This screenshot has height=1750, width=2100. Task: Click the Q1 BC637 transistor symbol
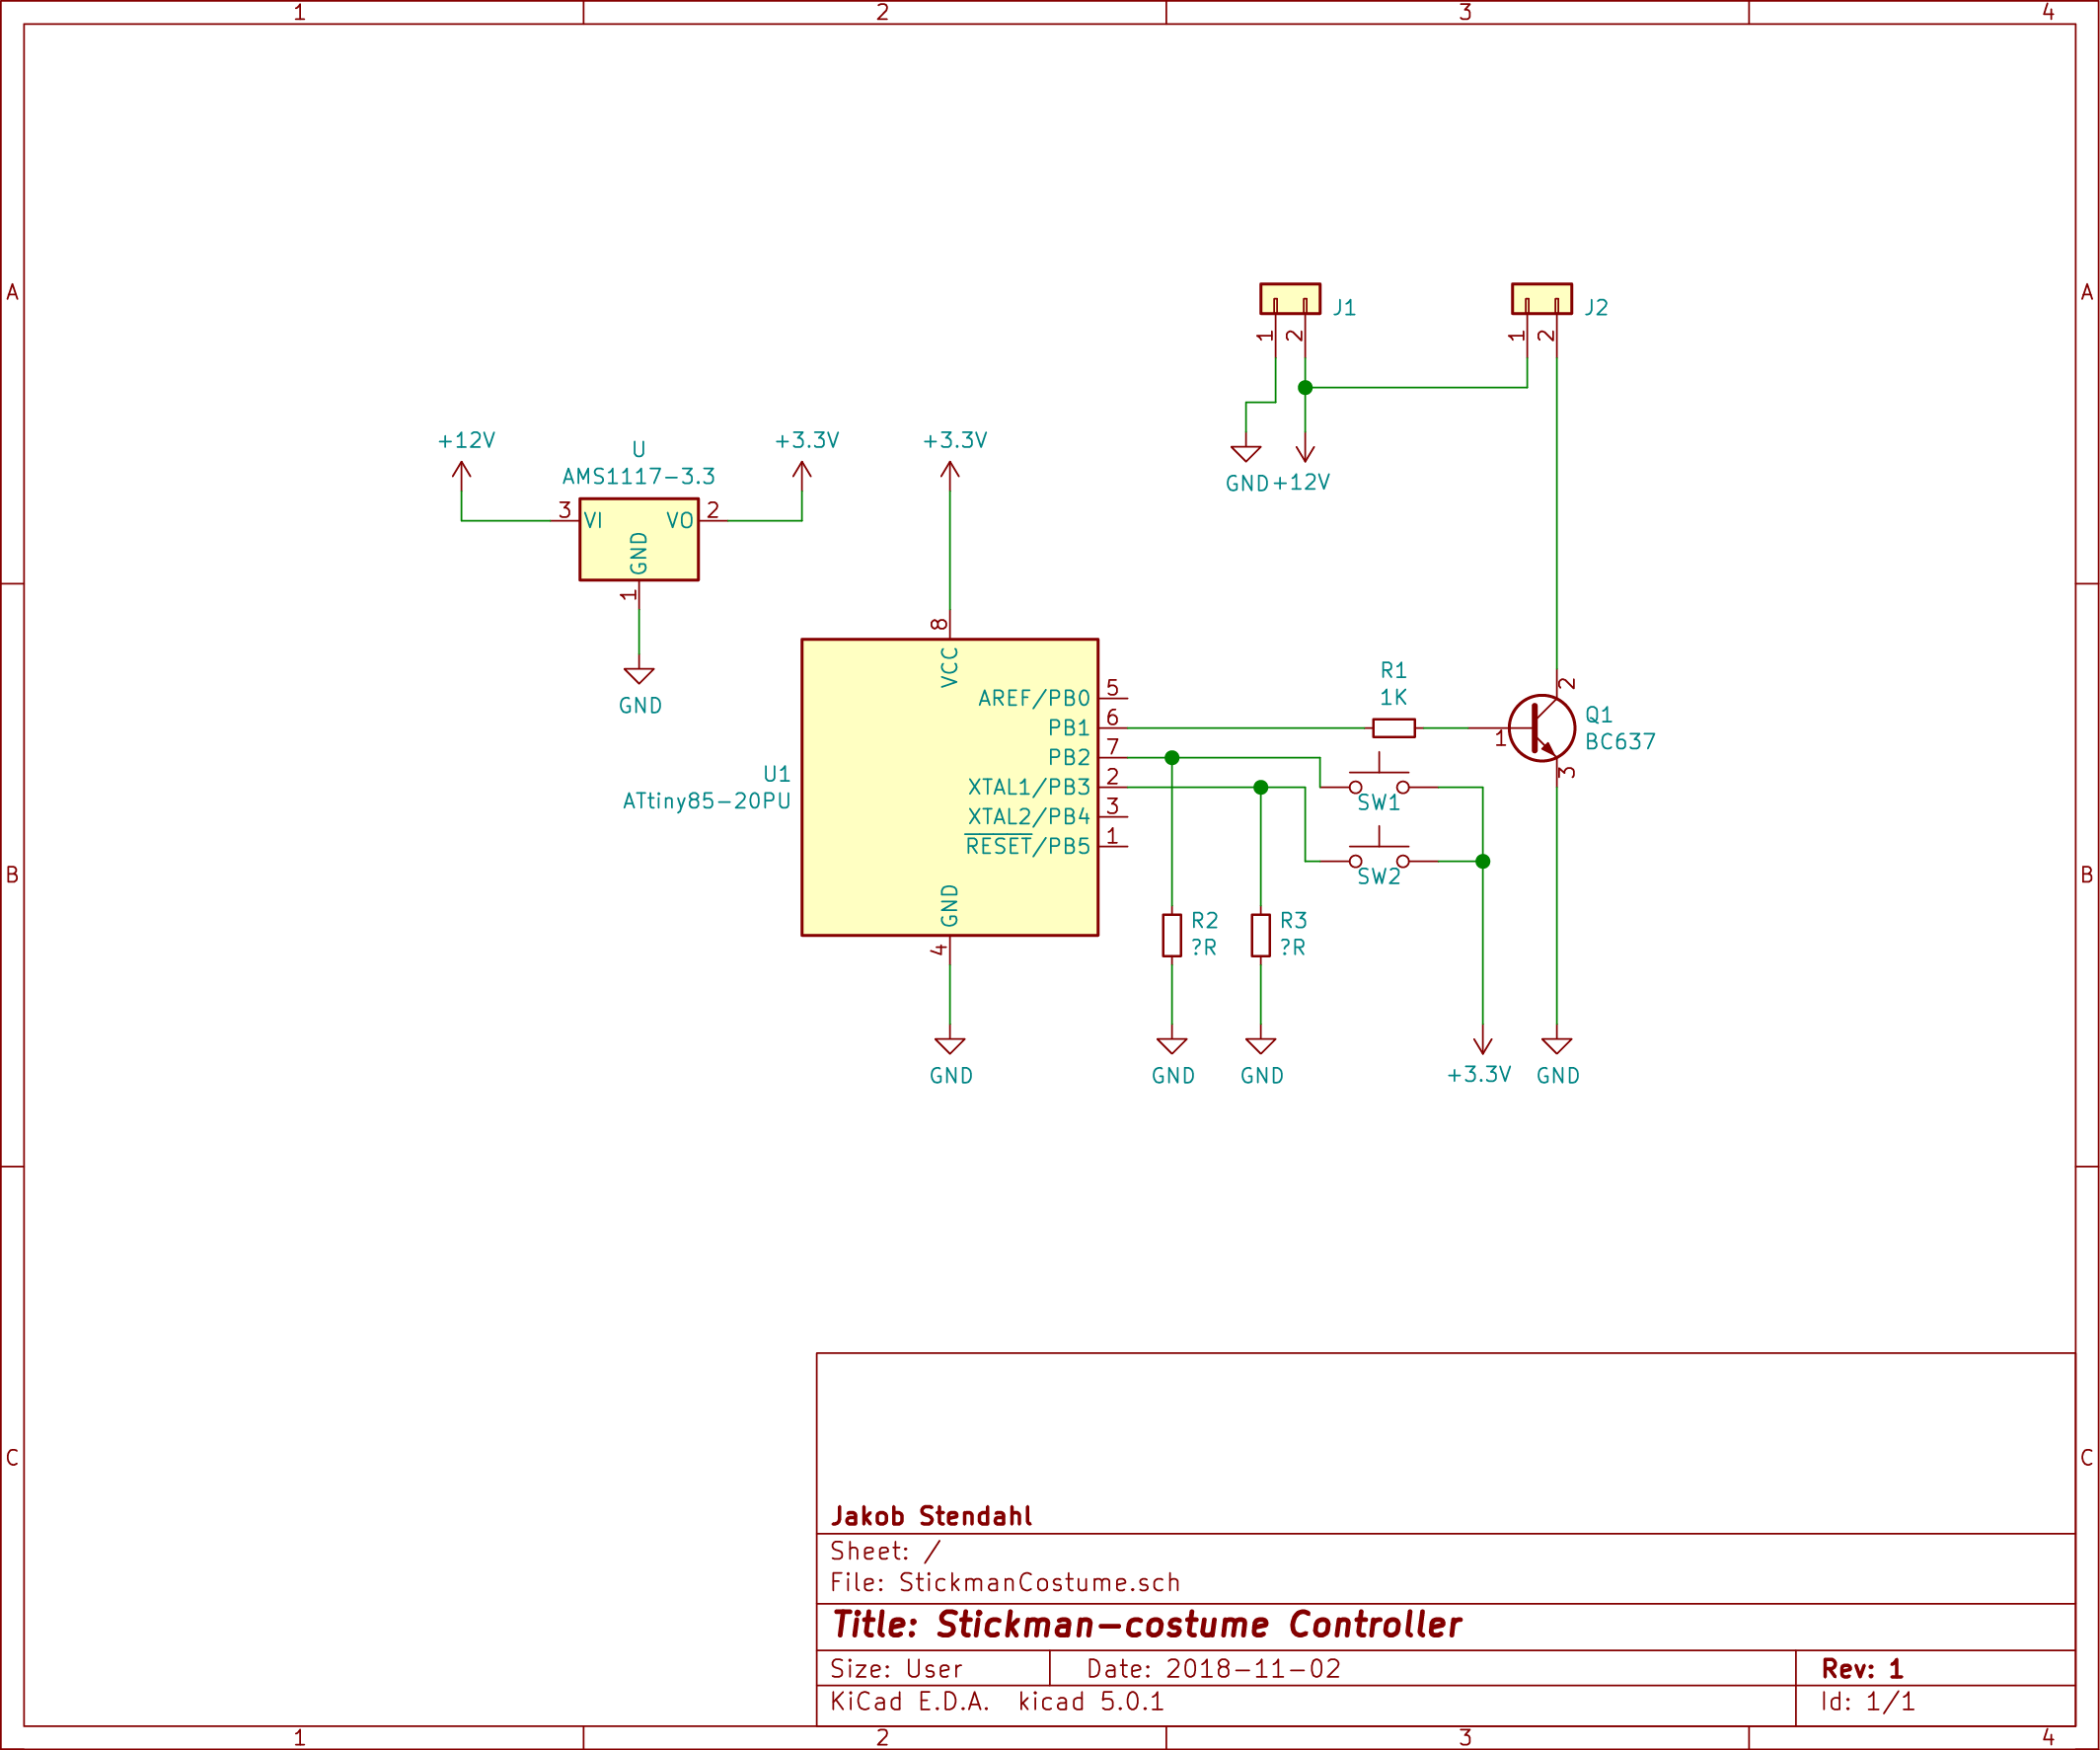click(1541, 728)
